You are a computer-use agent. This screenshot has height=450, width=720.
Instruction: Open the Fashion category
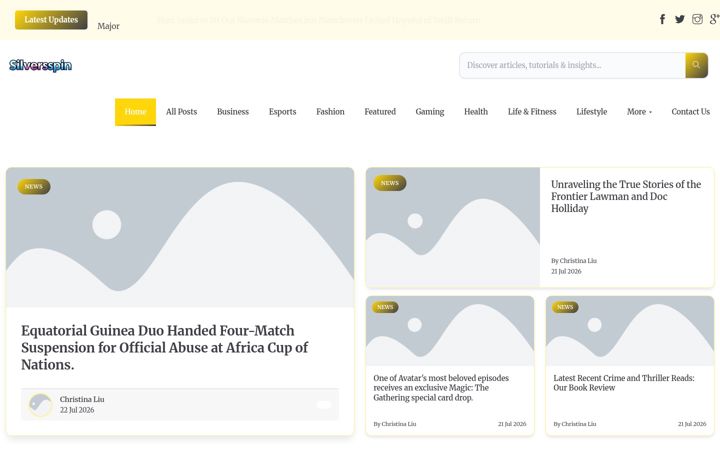pos(330,112)
